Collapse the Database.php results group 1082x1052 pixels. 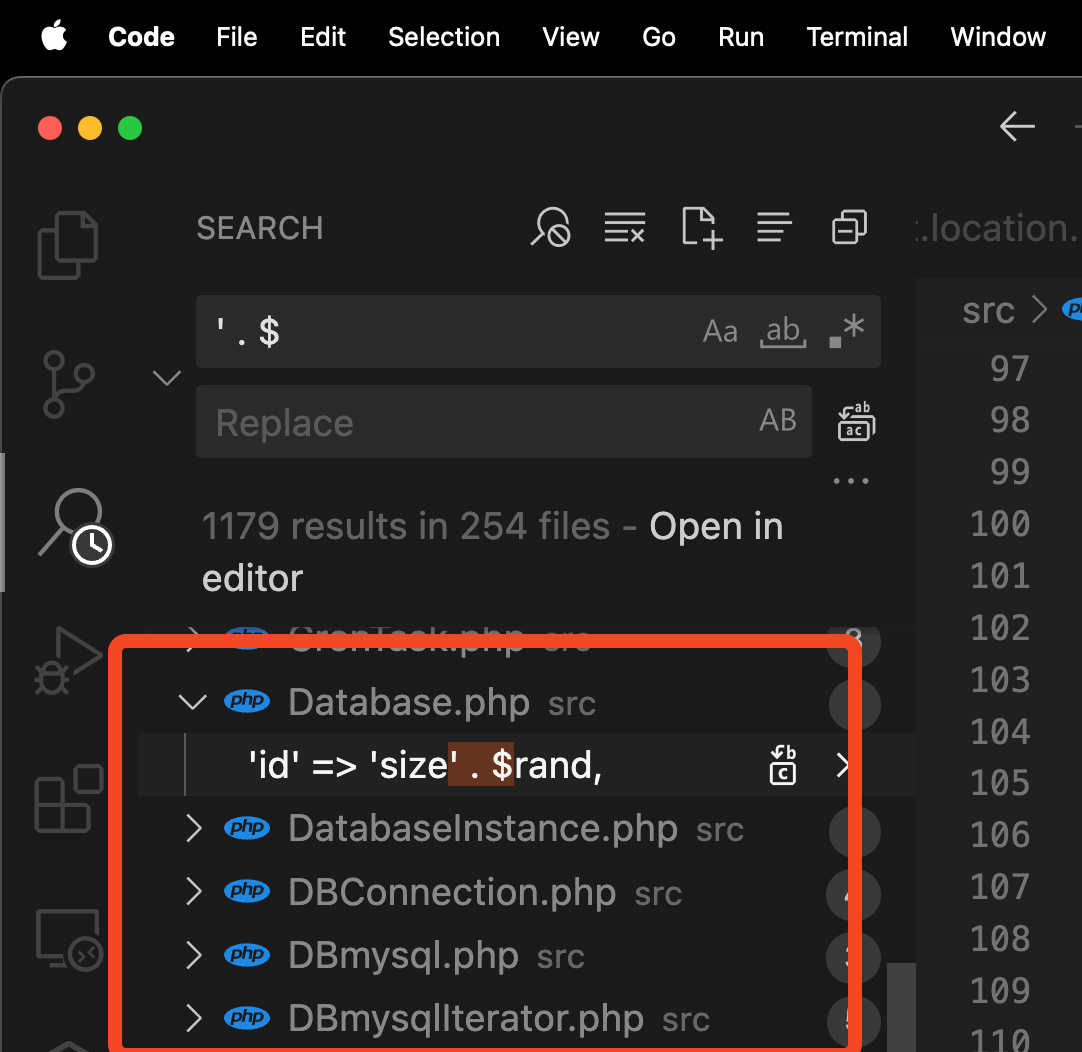[x=193, y=702]
